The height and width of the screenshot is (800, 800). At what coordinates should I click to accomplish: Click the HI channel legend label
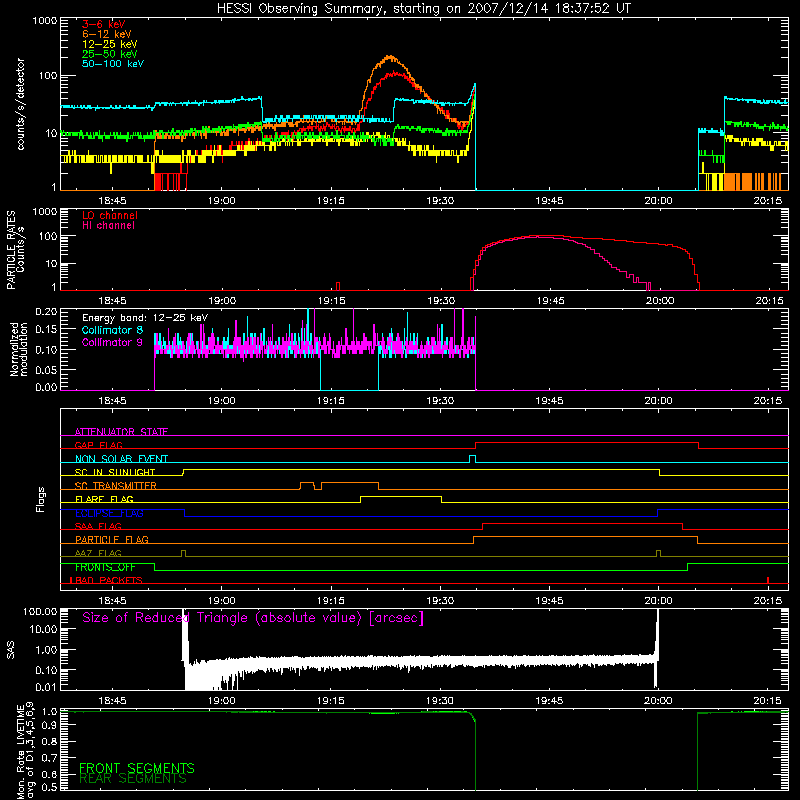point(108,226)
